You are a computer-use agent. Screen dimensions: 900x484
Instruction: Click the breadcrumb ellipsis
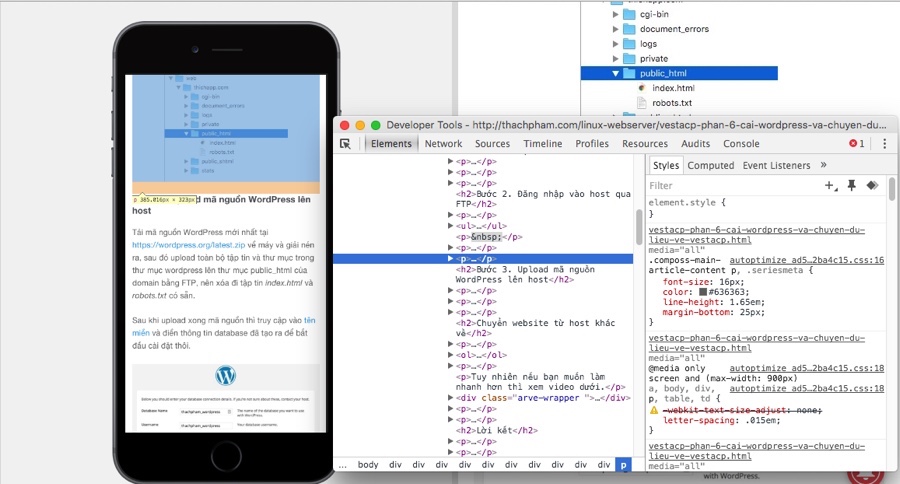coord(342,464)
